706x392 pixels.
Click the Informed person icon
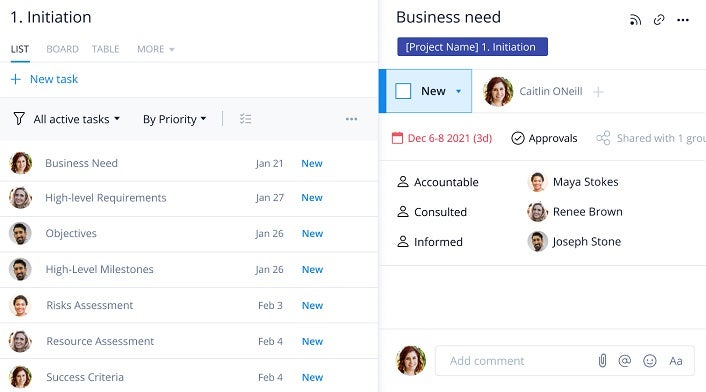click(403, 242)
